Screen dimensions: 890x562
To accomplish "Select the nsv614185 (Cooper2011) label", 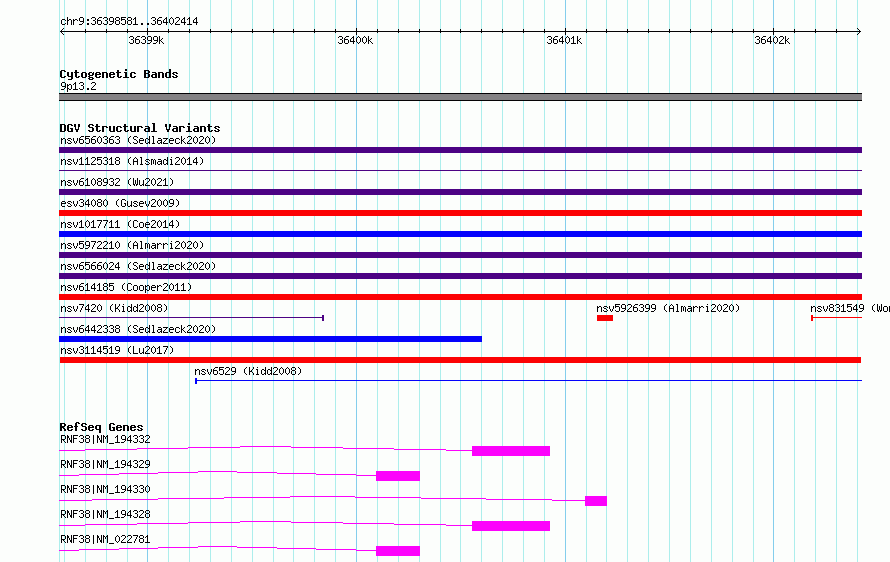I will click(126, 287).
